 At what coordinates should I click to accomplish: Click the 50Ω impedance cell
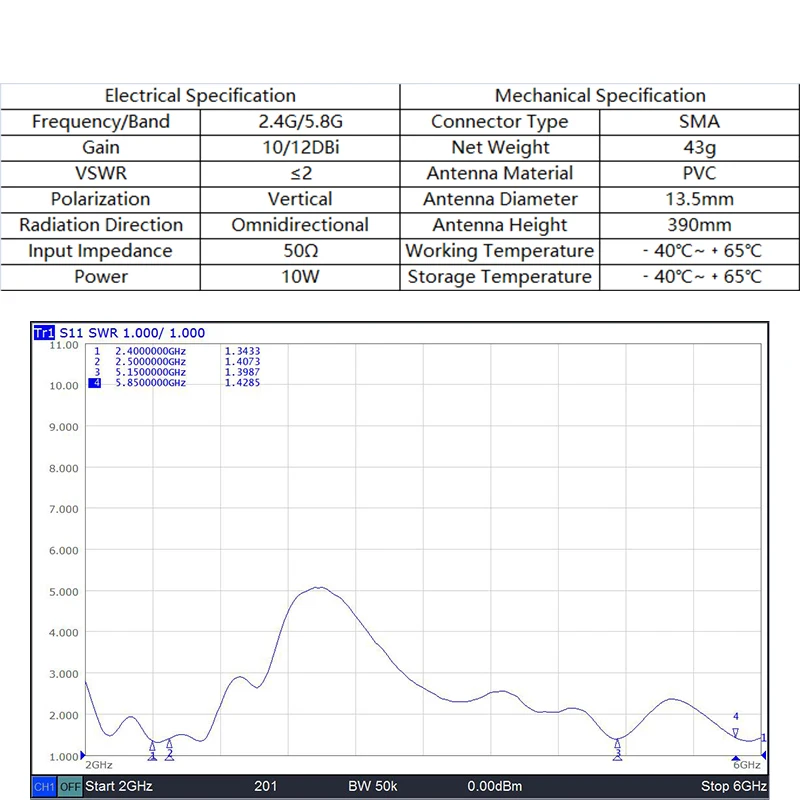click(300, 251)
